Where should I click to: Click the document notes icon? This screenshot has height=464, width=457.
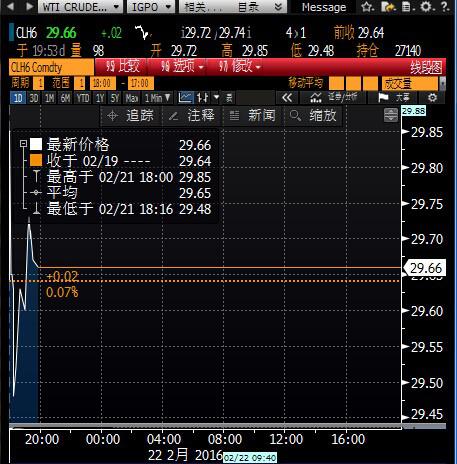[407, 7]
